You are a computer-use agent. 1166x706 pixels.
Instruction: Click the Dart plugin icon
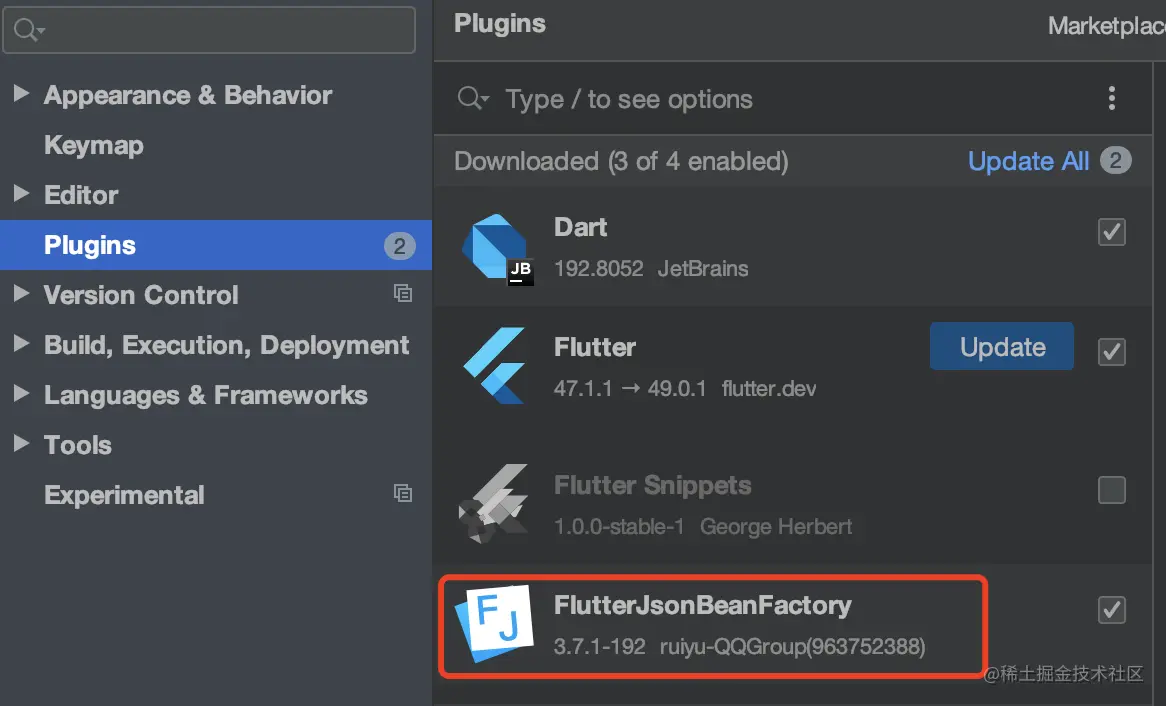497,249
